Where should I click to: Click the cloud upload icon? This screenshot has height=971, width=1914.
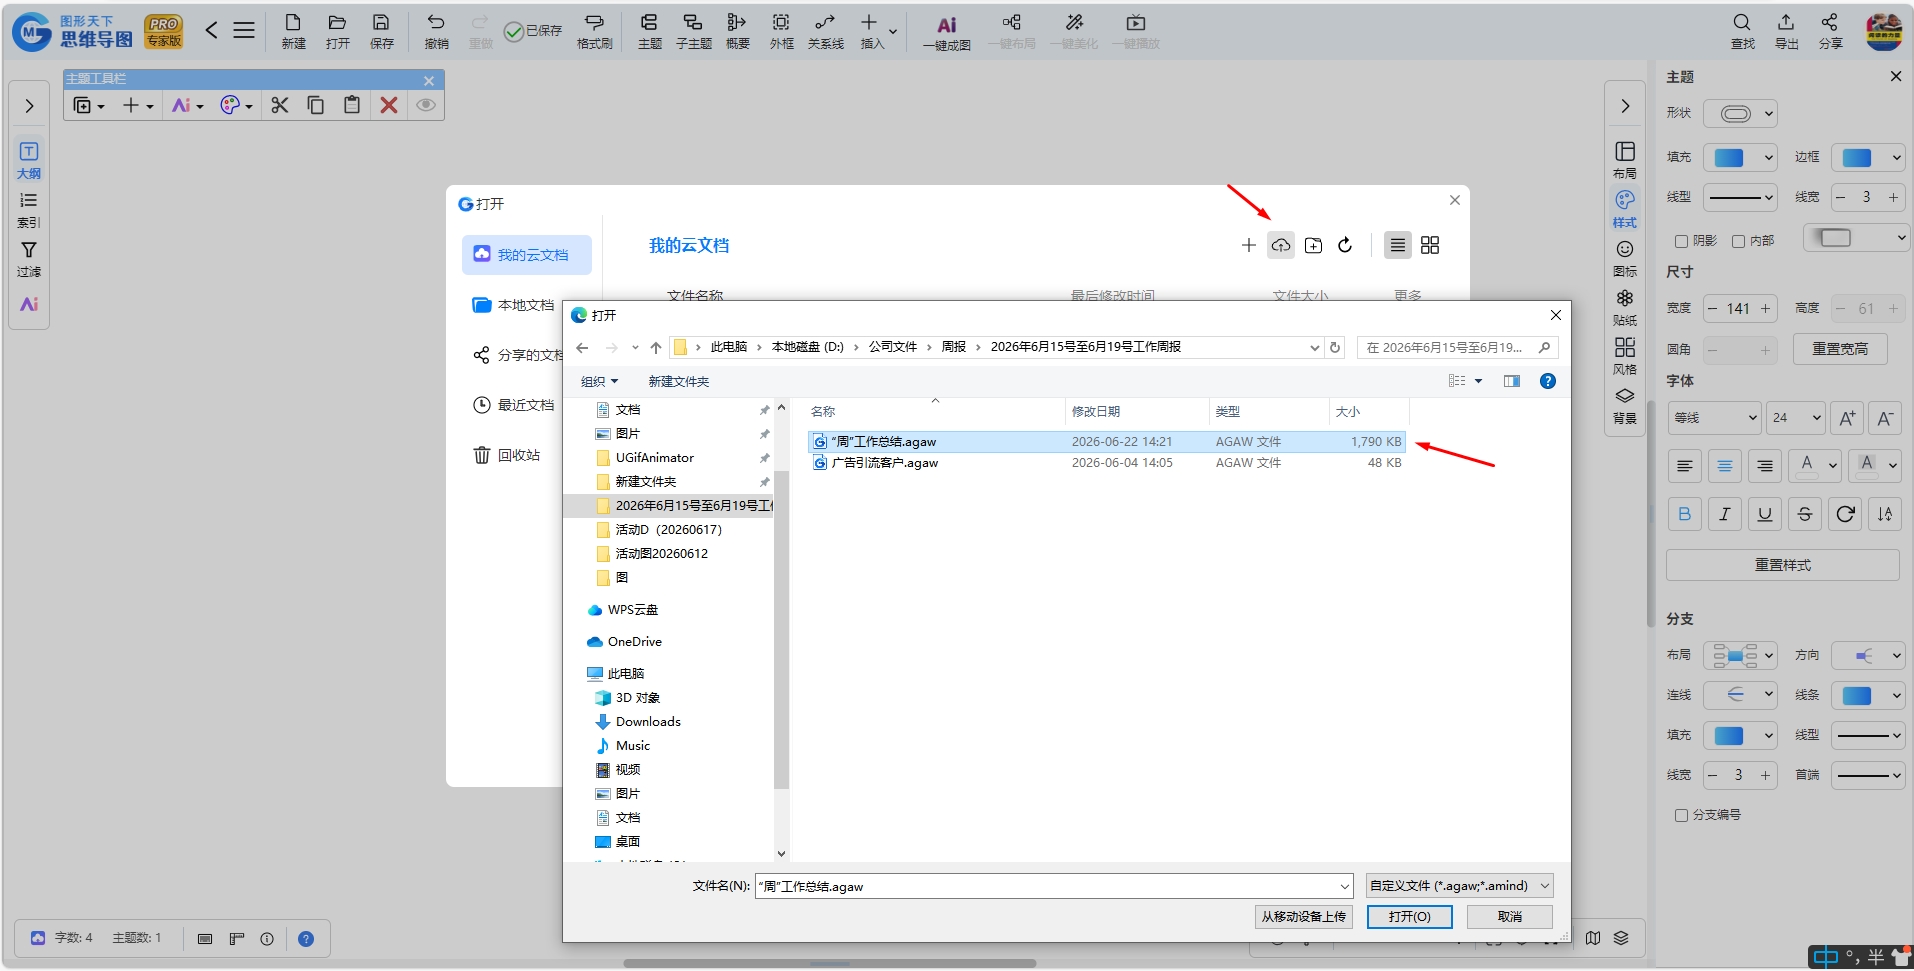[1281, 245]
